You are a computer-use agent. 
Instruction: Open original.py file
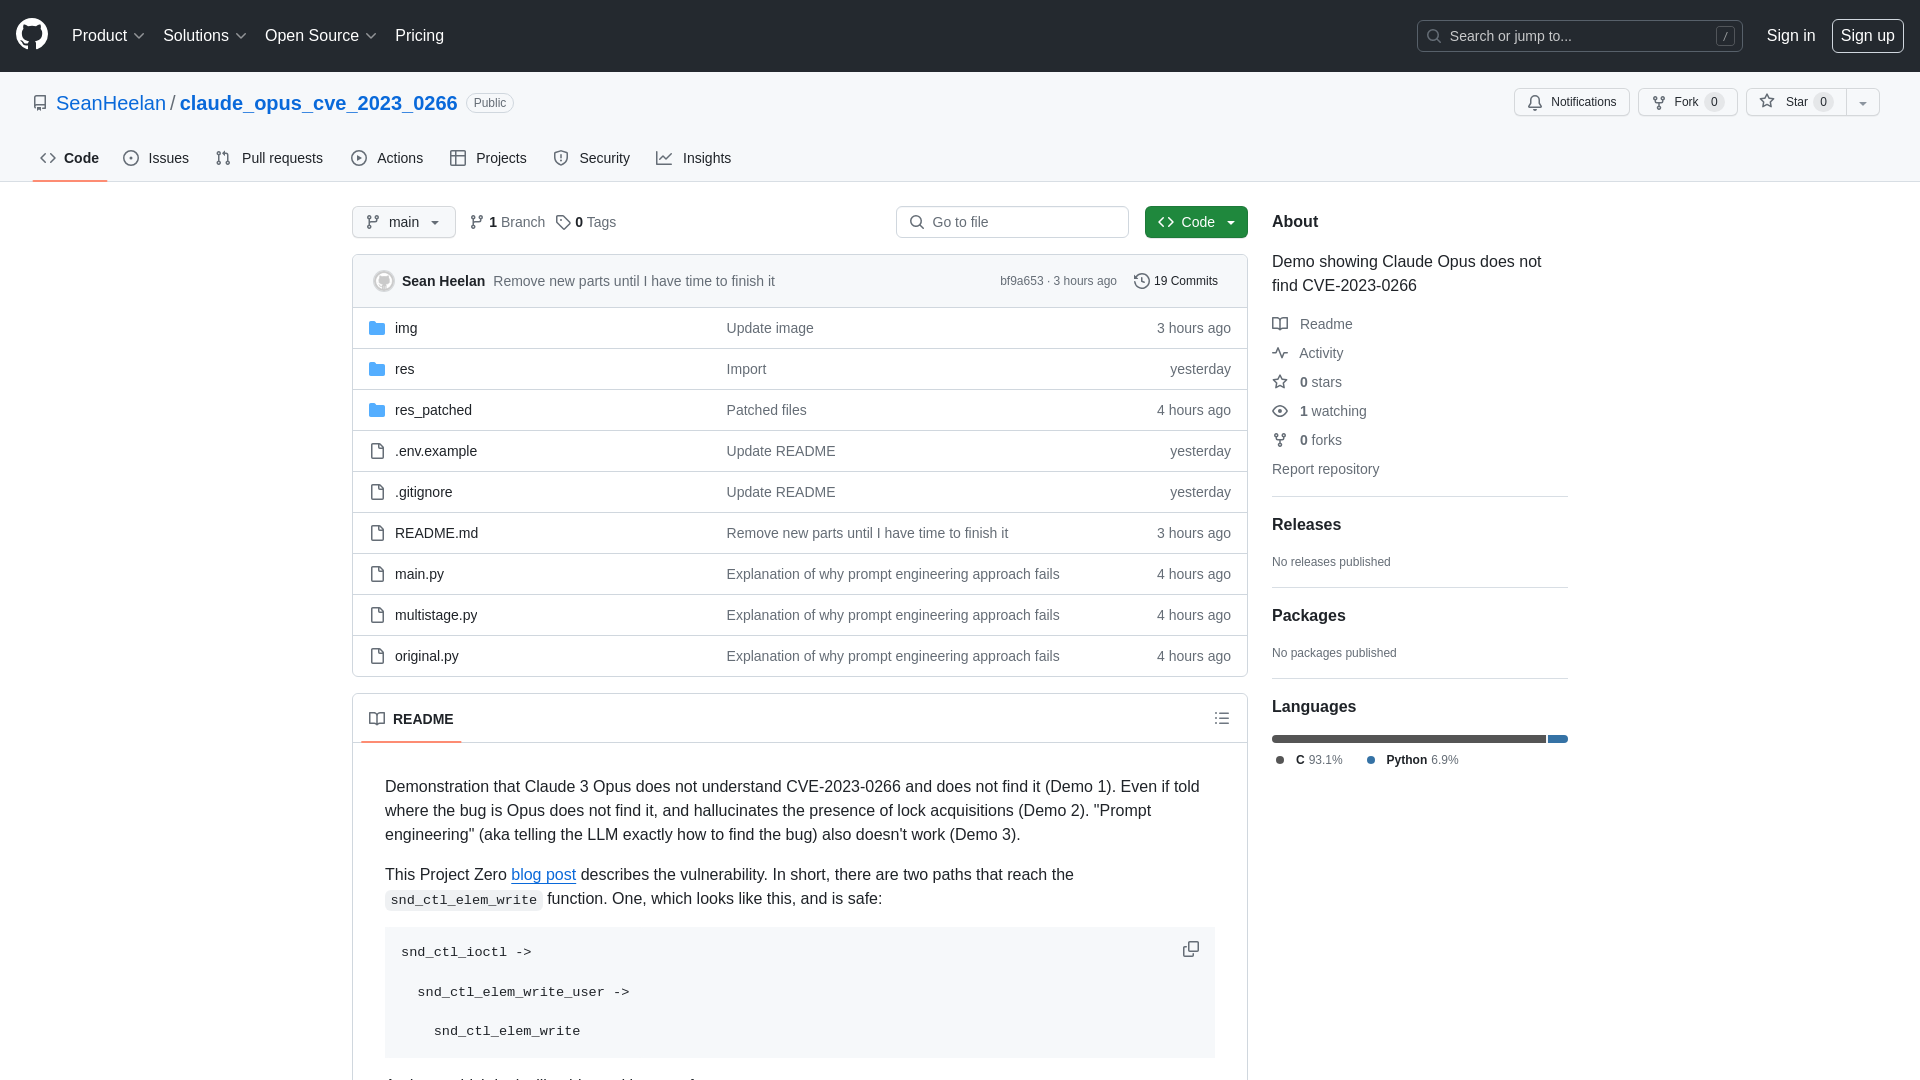tap(427, 656)
